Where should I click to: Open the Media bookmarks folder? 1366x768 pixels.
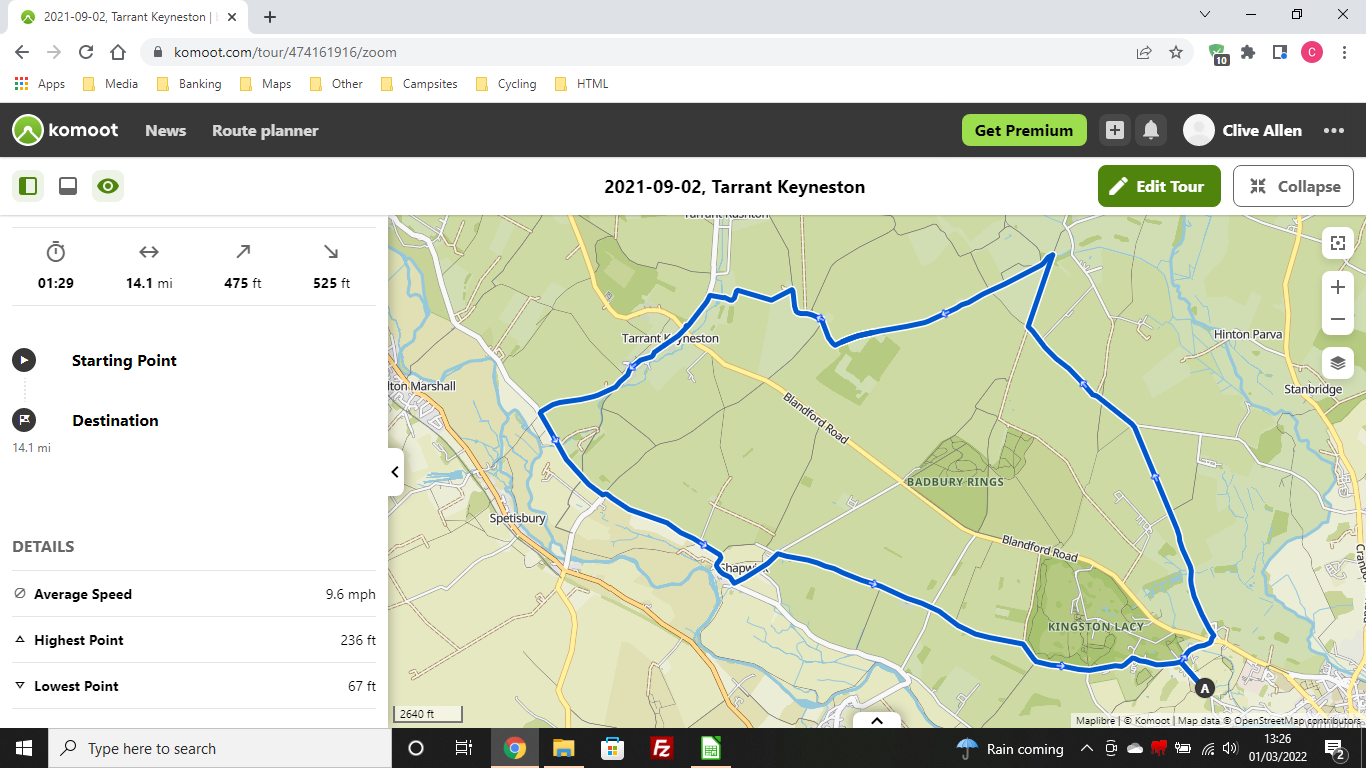[110, 84]
